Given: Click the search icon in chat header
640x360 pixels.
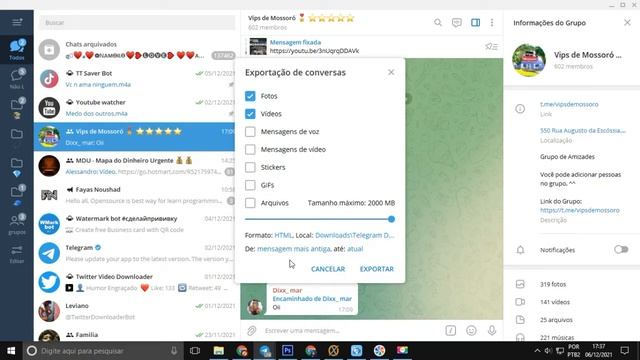Looking at the screenshot, I should (438, 22).
